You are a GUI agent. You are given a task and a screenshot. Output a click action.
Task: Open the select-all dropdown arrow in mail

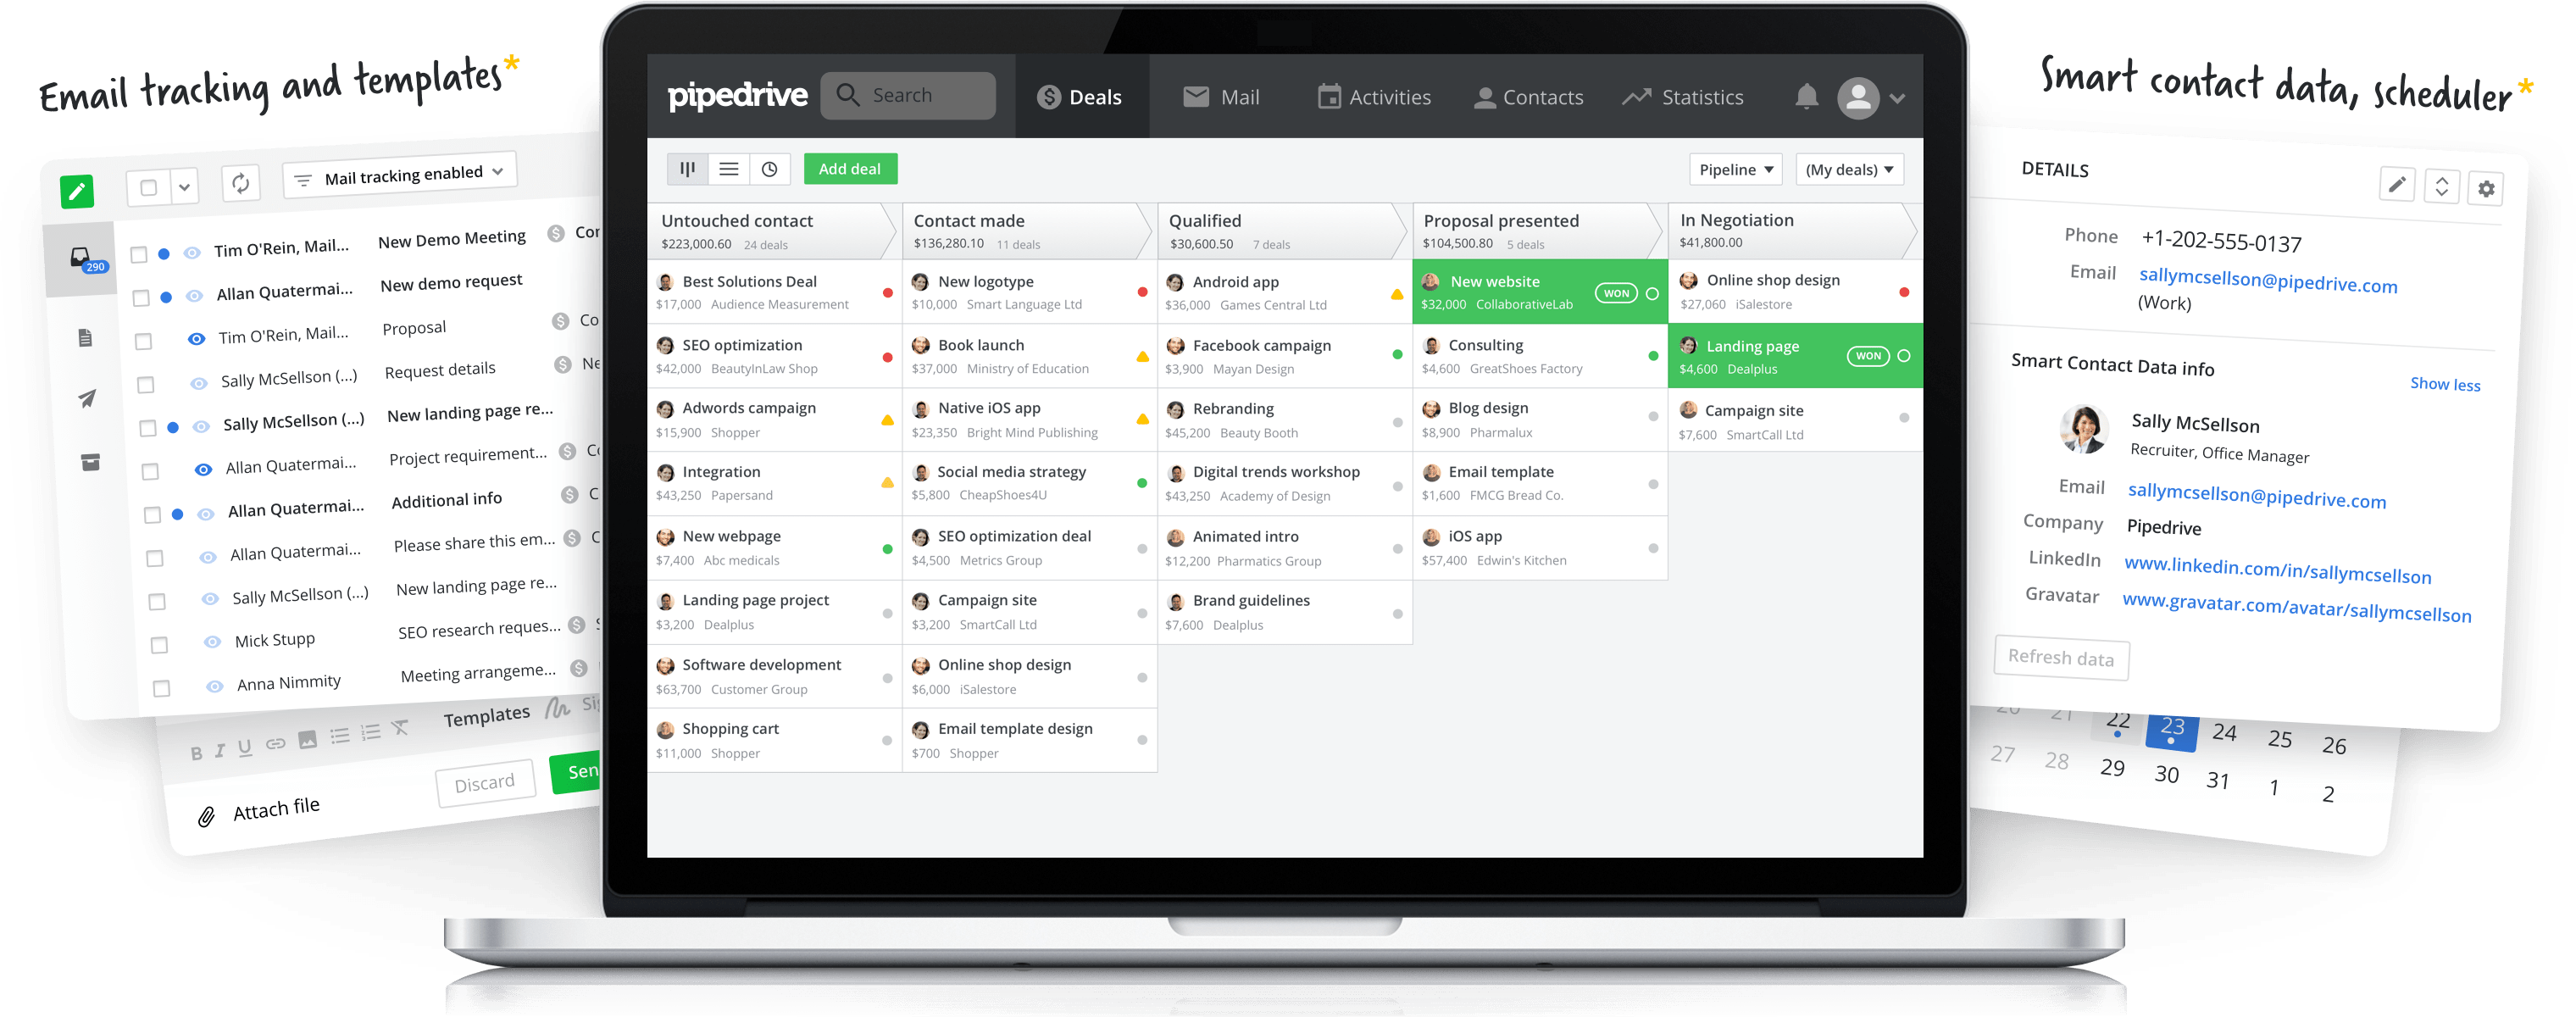click(x=184, y=186)
